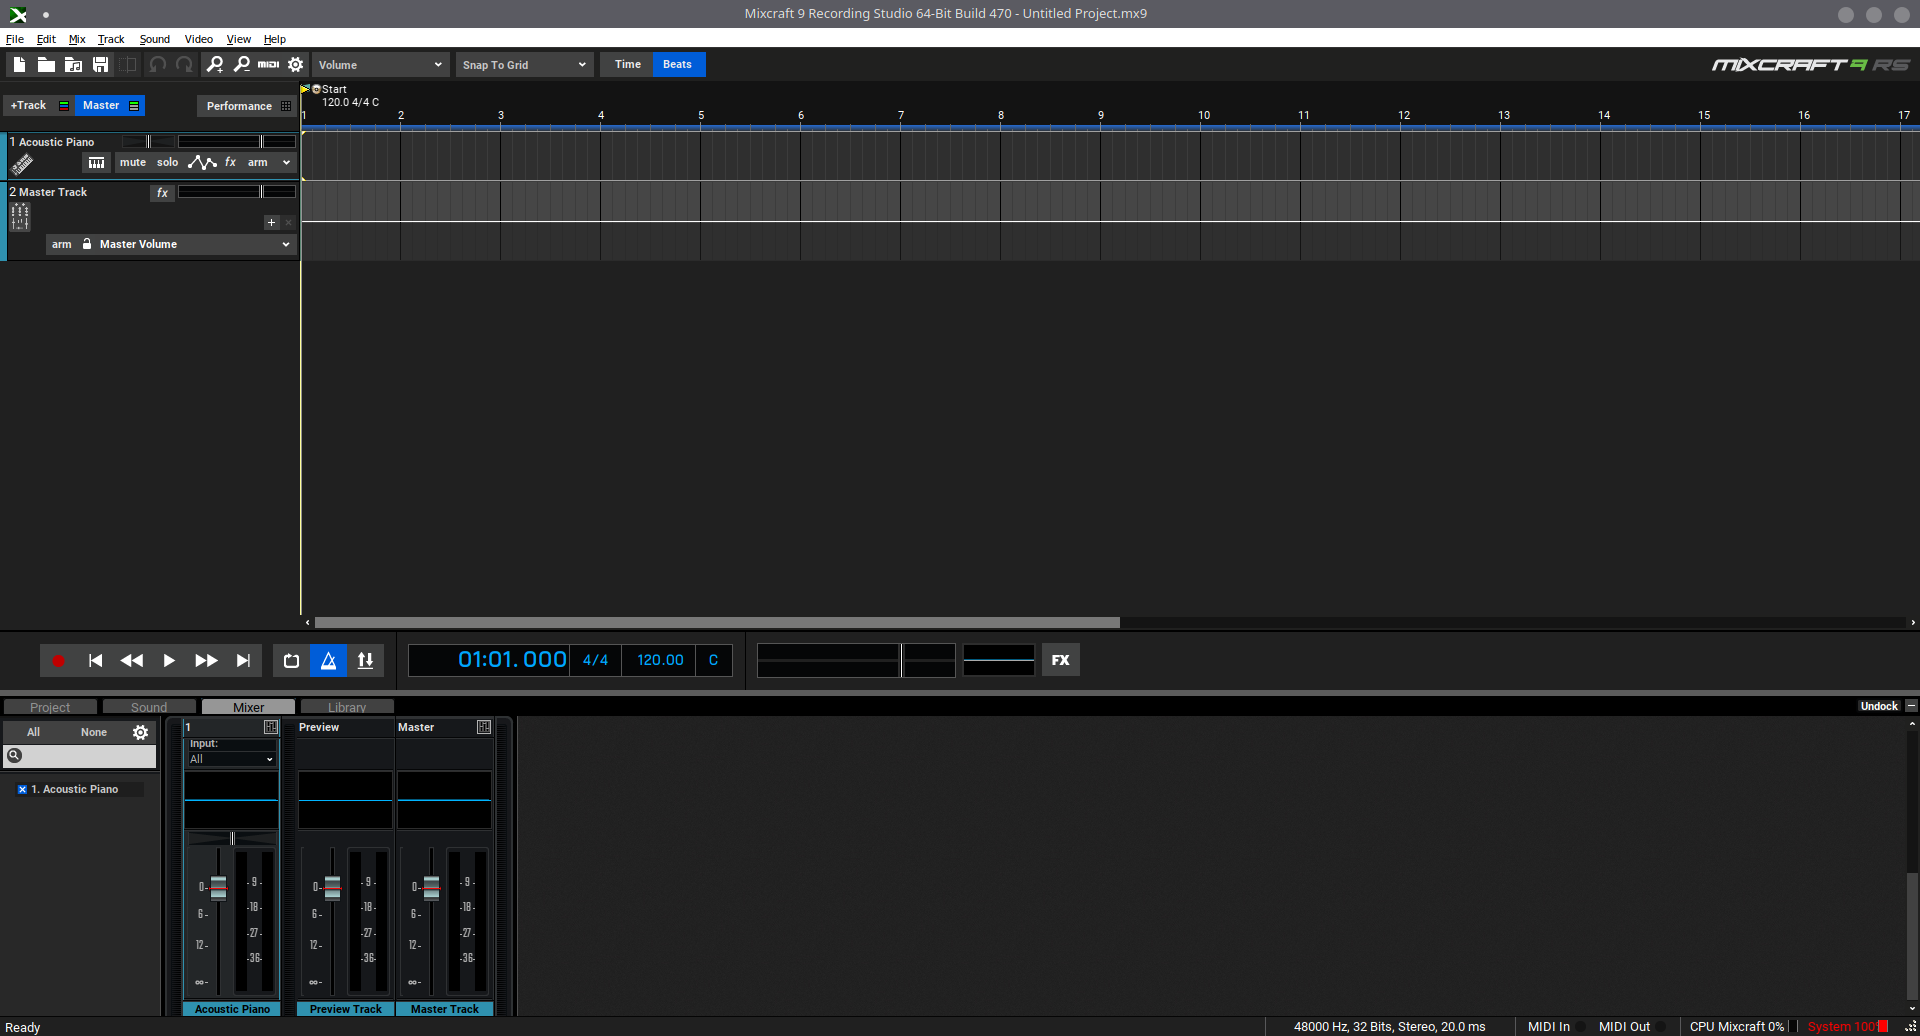Rewind to start of project
This screenshot has height=1036, width=1920.
click(95, 660)
